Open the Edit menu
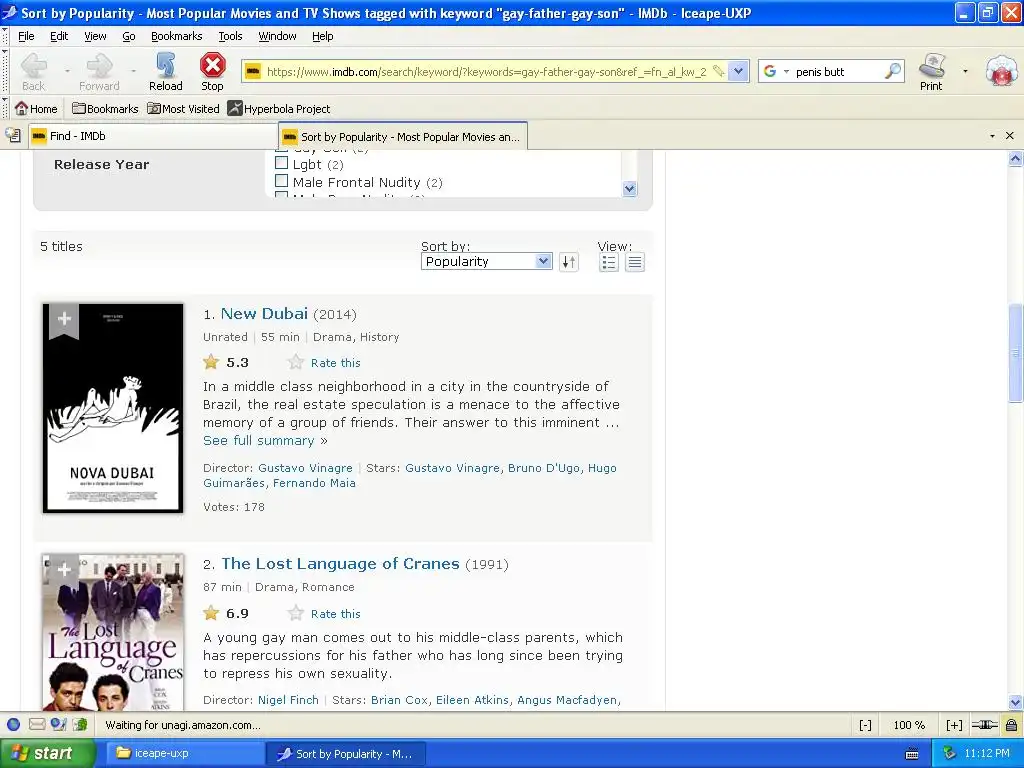 point(59,36)
